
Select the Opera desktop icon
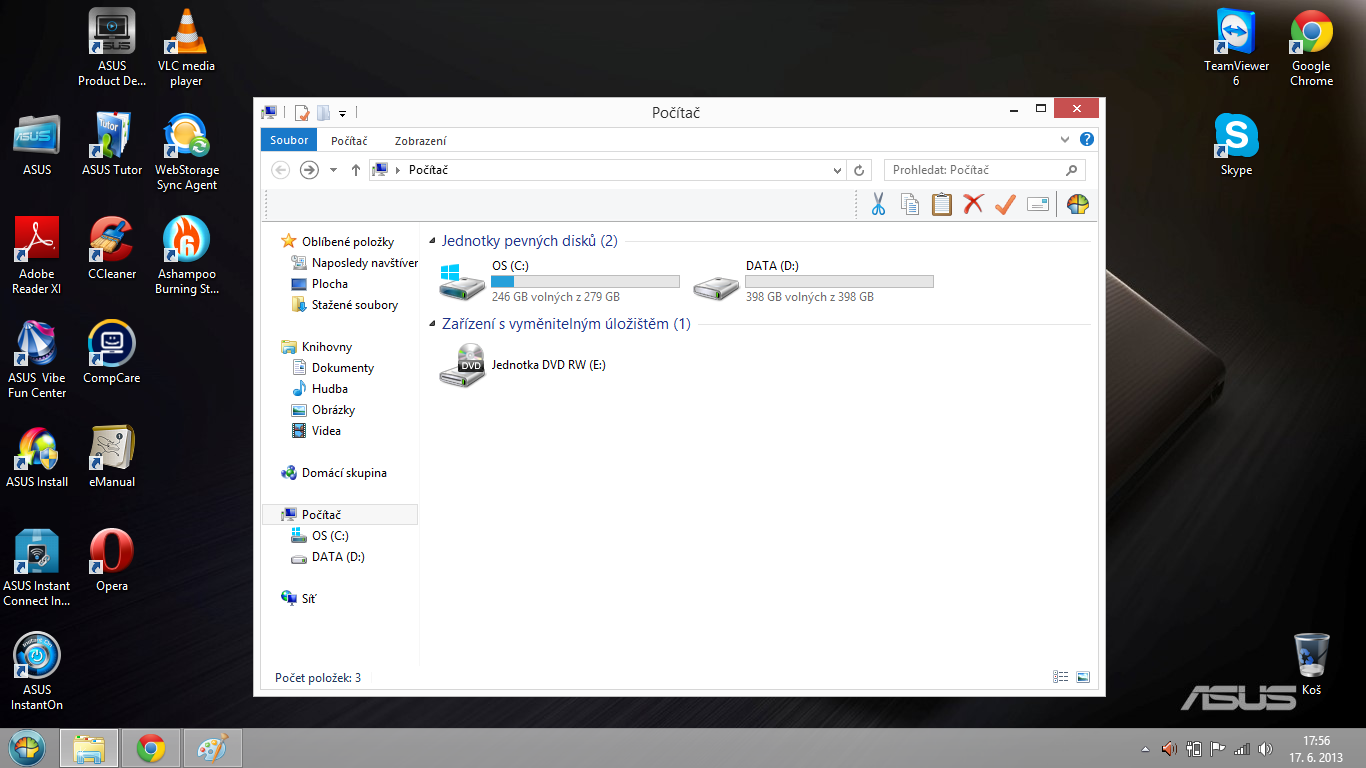coord(112,560)
